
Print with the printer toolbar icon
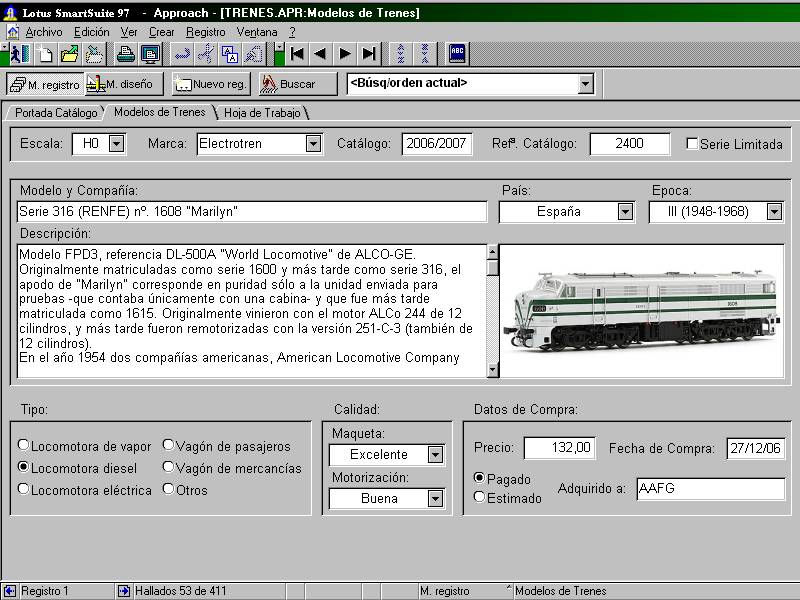126,54
